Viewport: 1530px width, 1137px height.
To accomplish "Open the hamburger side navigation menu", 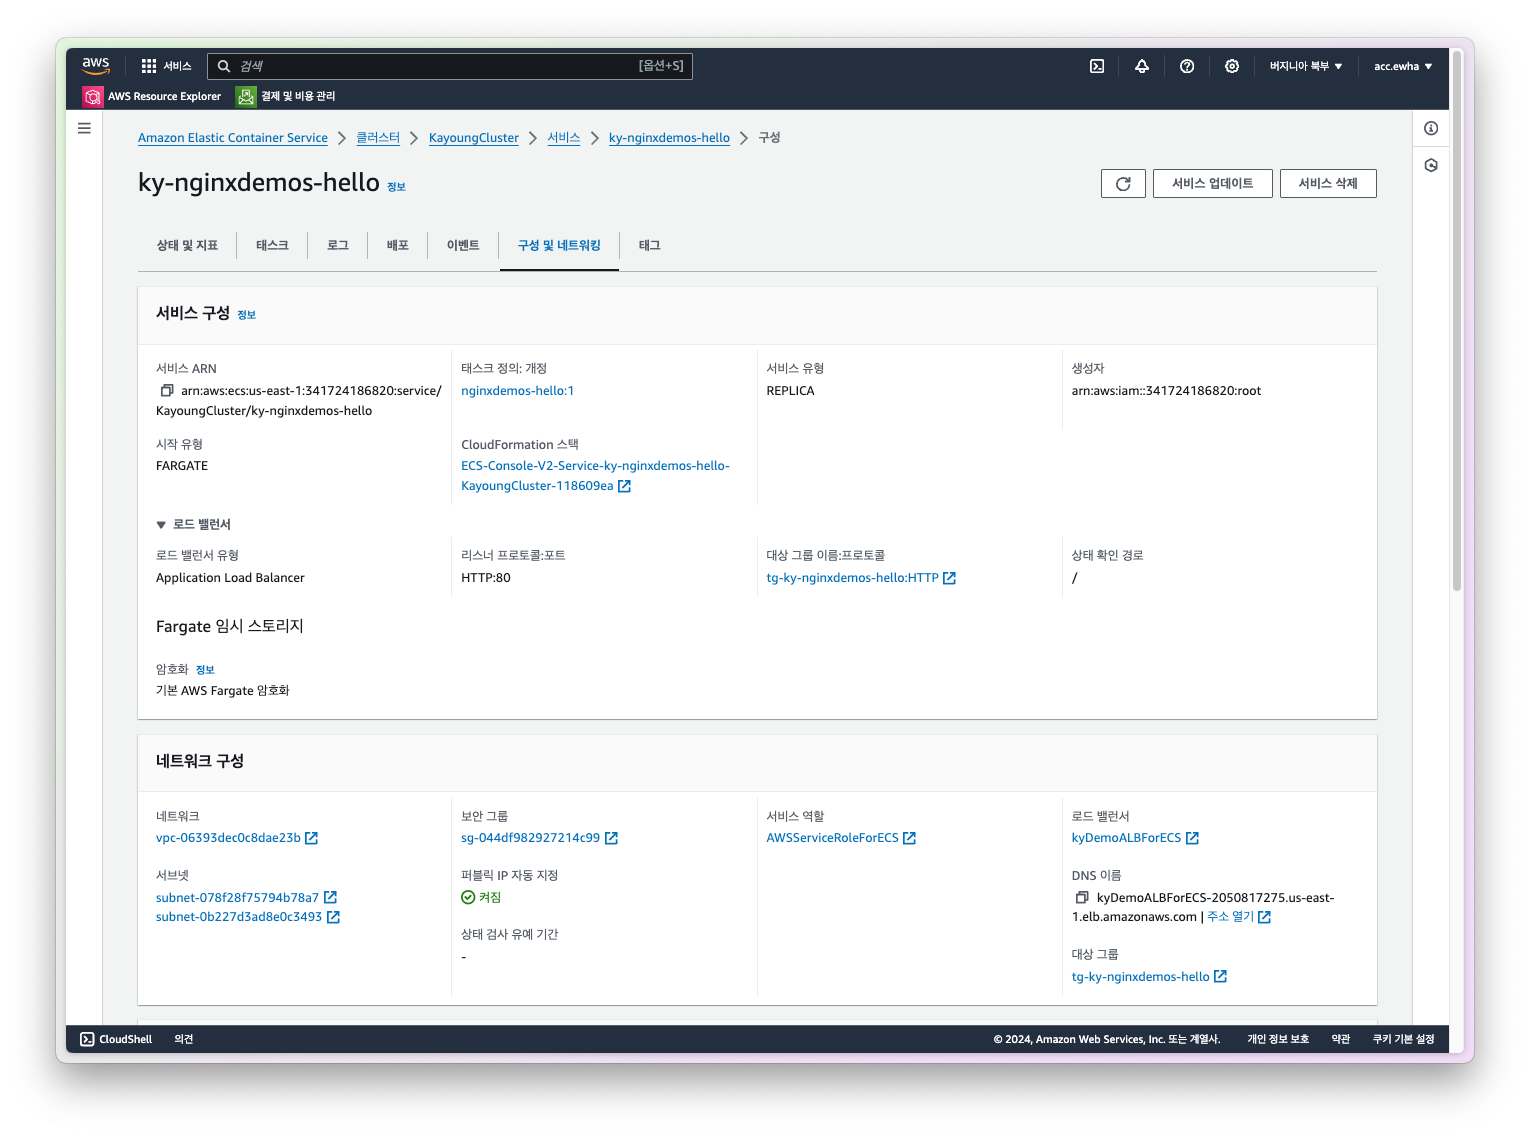I will 84,128.
